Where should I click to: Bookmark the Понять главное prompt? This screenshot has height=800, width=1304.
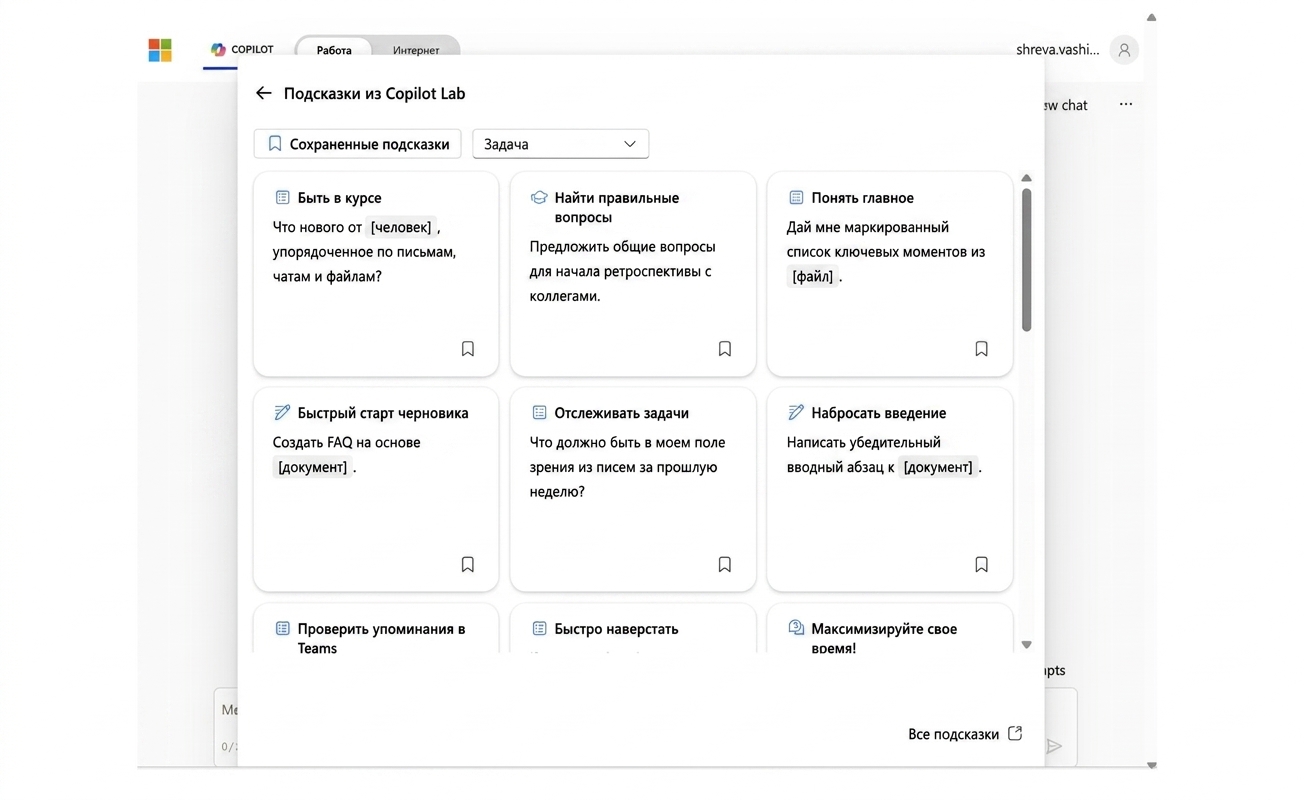(981, 349)
